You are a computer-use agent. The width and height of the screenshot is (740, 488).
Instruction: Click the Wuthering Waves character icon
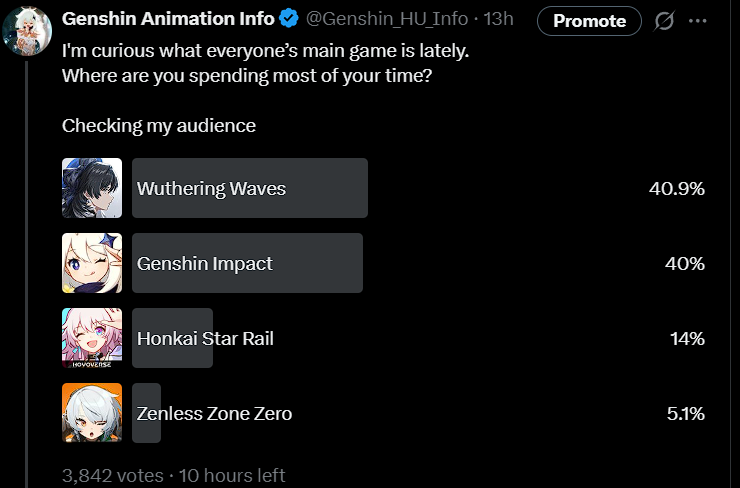point(92,188)
